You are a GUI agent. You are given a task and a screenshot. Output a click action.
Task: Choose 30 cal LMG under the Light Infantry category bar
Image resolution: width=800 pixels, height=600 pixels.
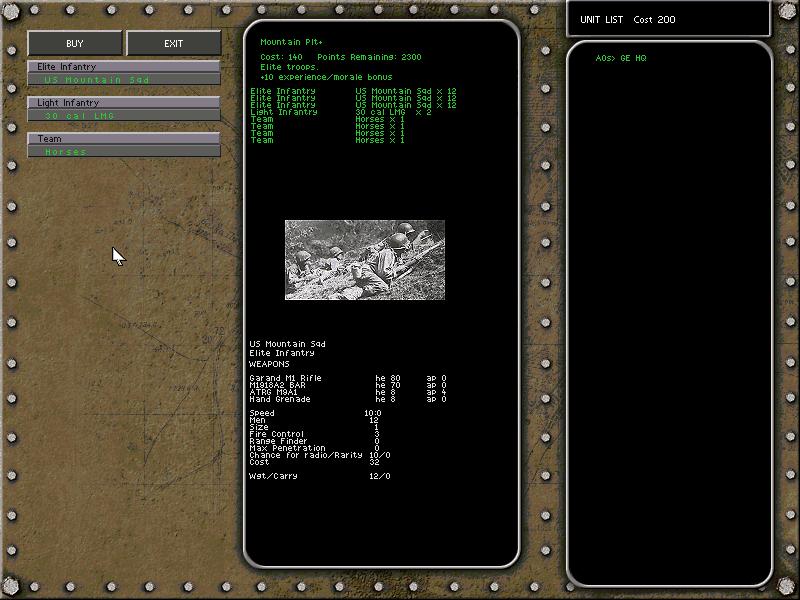[124, 116]
